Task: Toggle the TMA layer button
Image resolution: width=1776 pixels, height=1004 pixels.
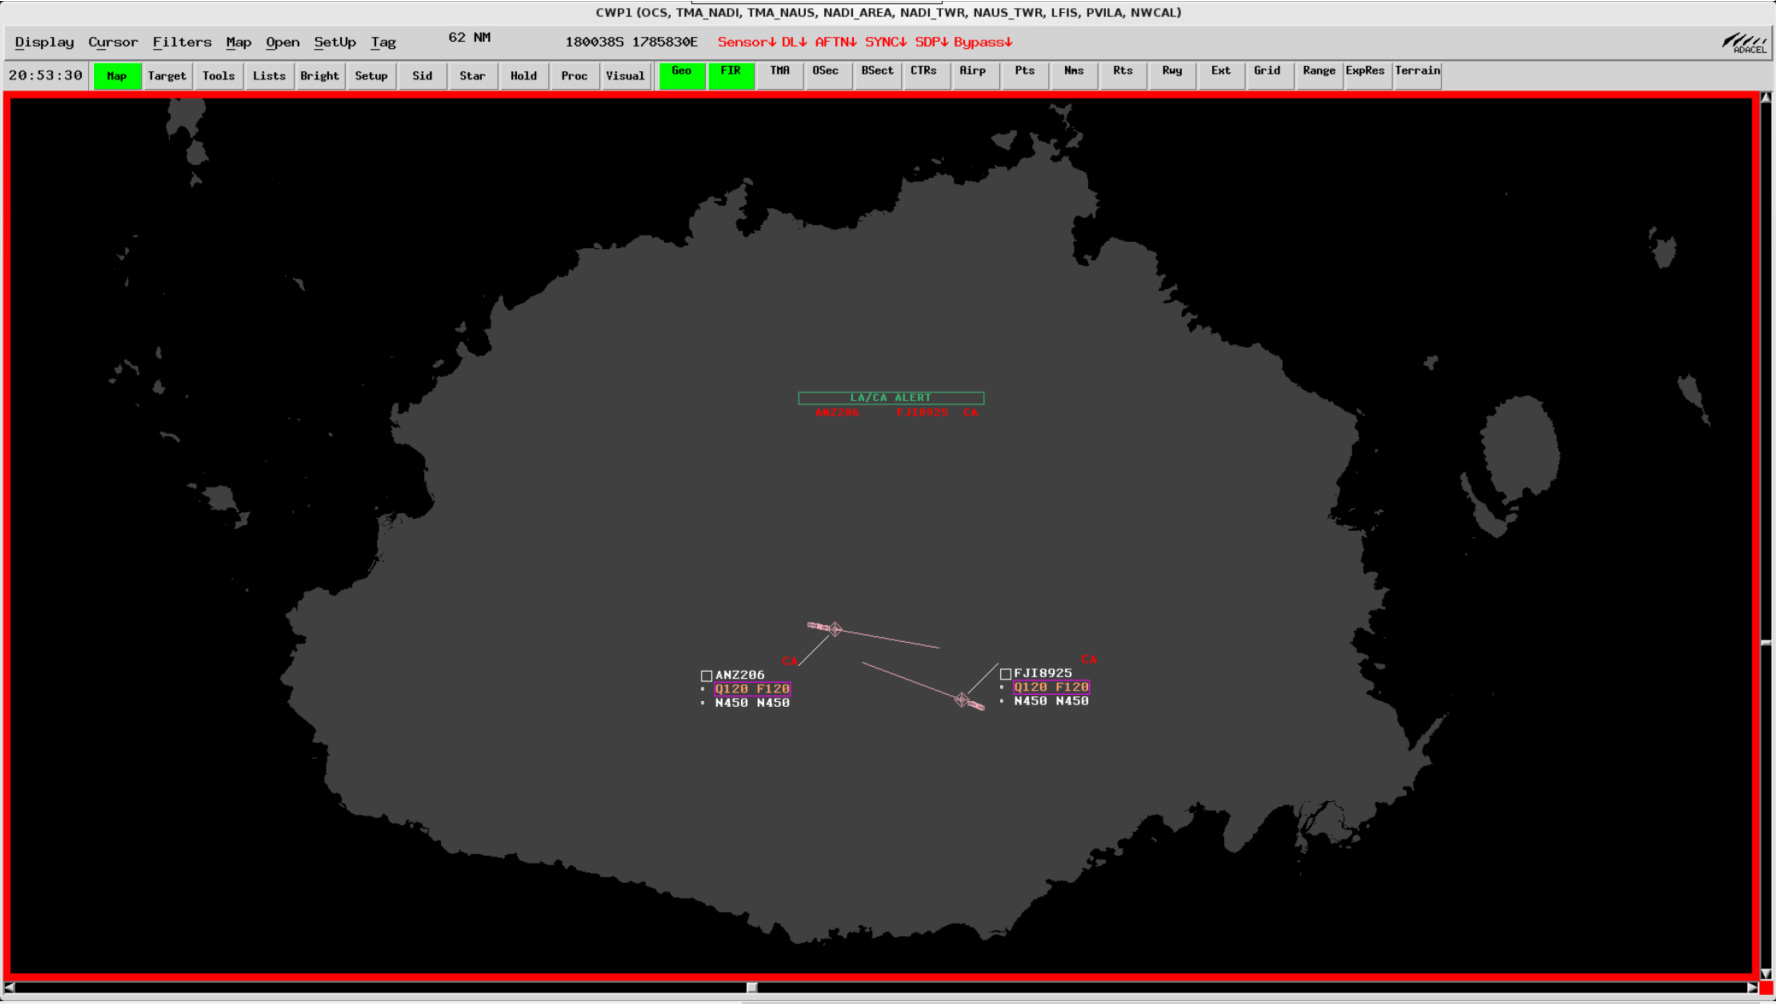Action: pyautogui.click(x=780, y=76)
